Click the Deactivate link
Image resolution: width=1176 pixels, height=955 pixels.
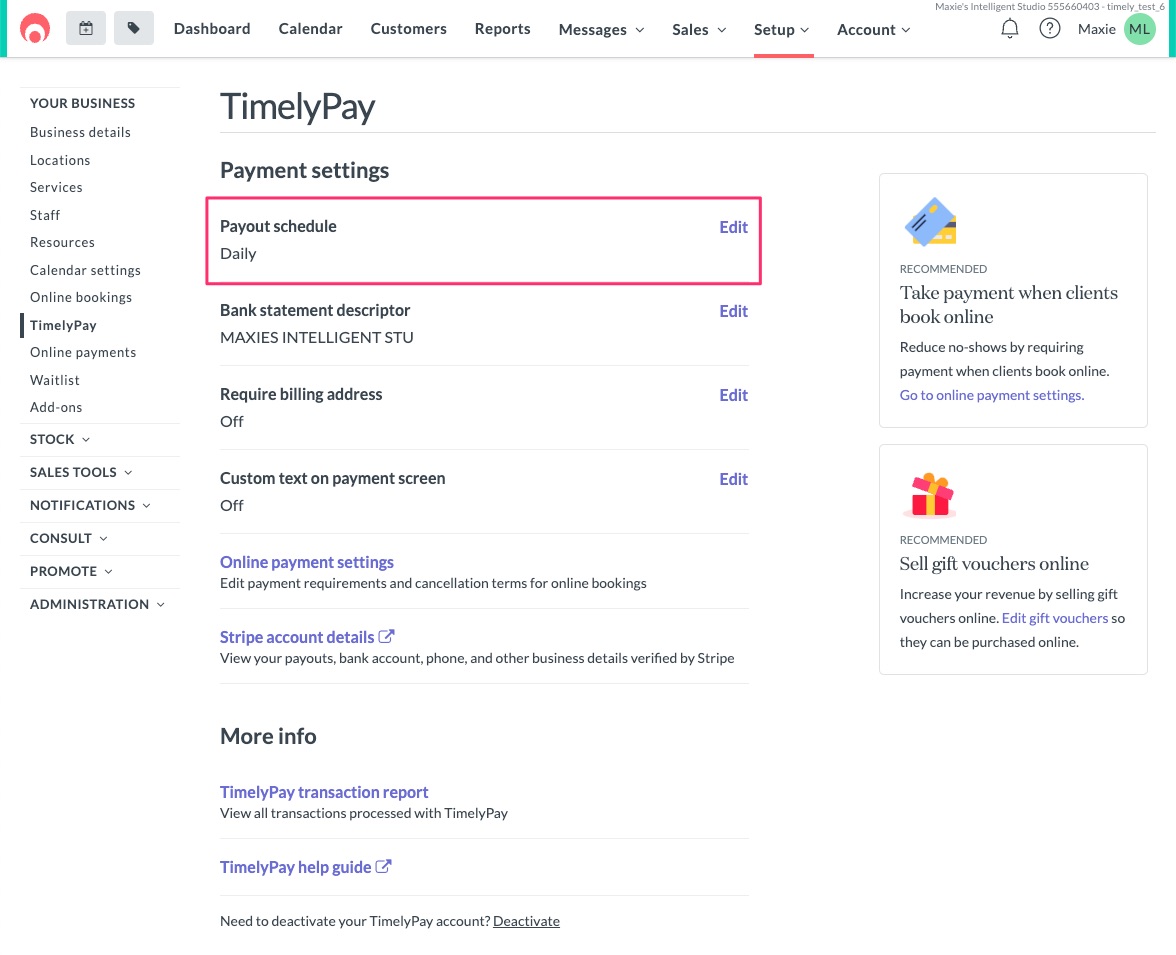pyautogui.click(x=526, y=921)
